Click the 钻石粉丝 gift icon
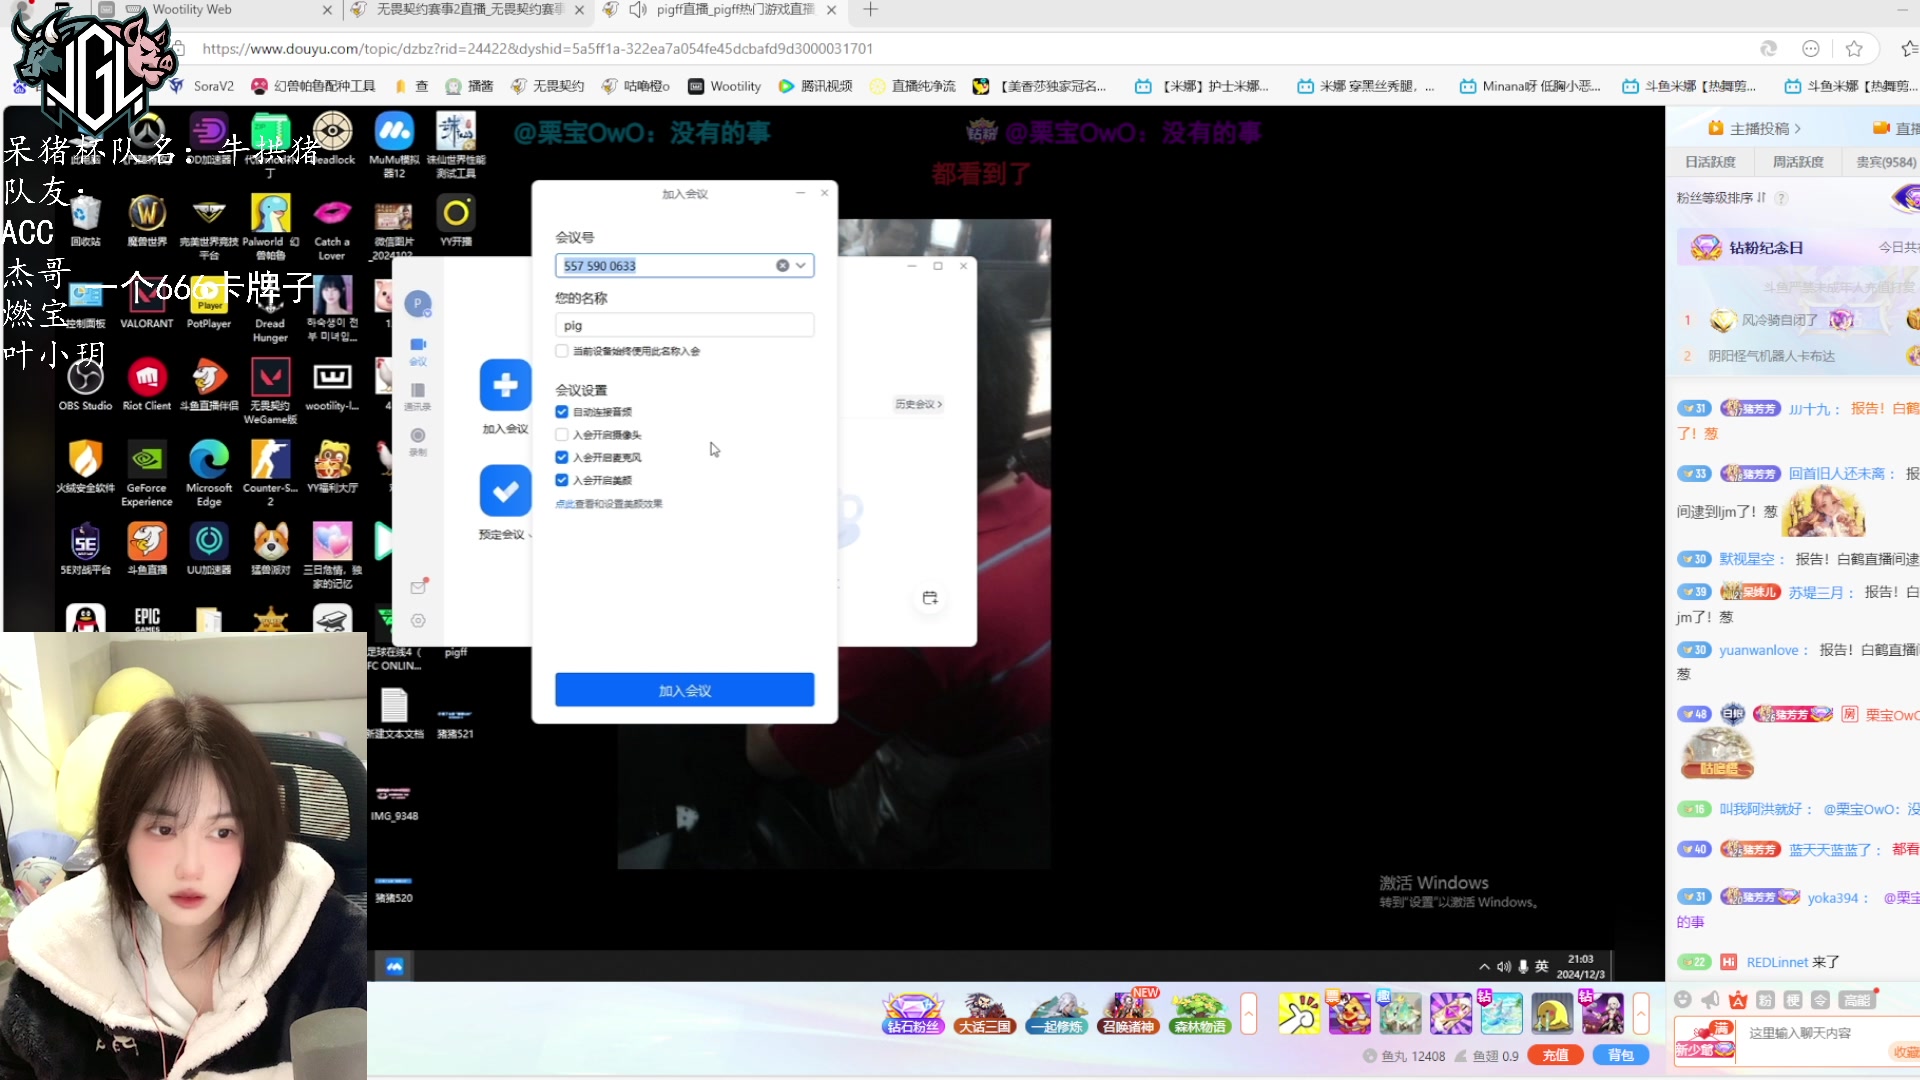 click(913, 1013)
